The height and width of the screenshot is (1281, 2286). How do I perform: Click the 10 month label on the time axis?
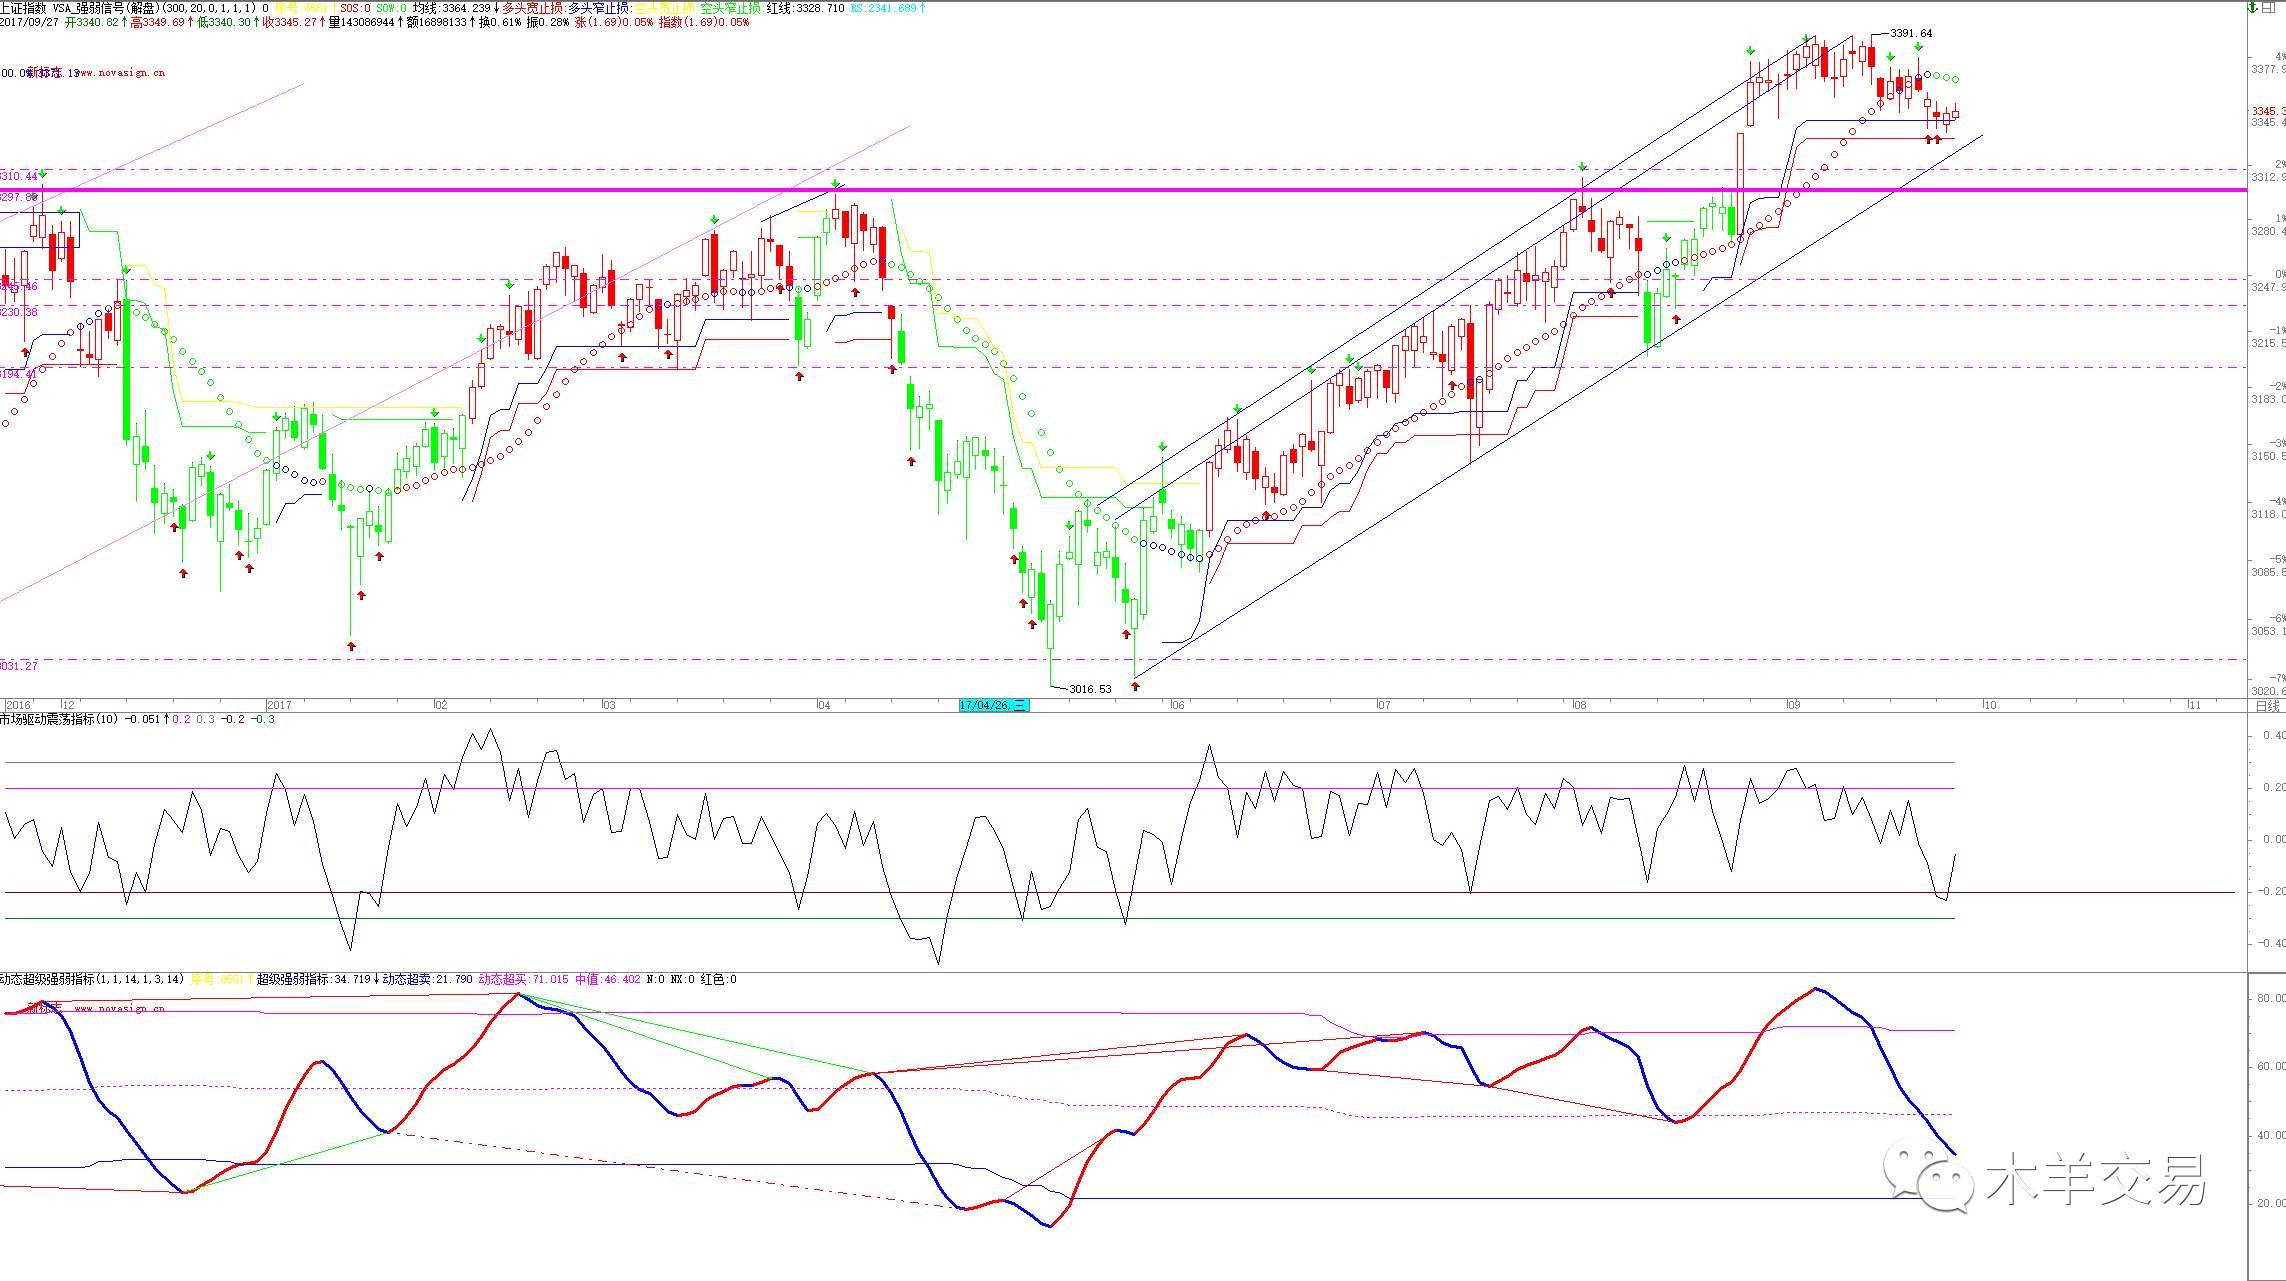1989,705
